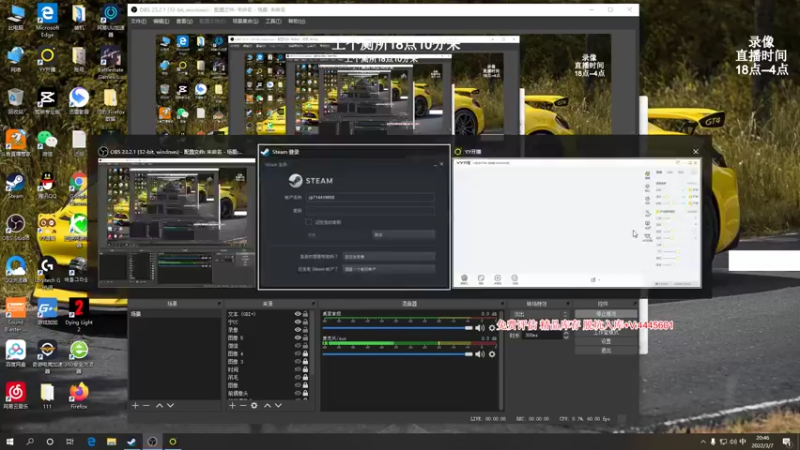Open 网易云音乐 desktop shortcut

tap(15, 396)
